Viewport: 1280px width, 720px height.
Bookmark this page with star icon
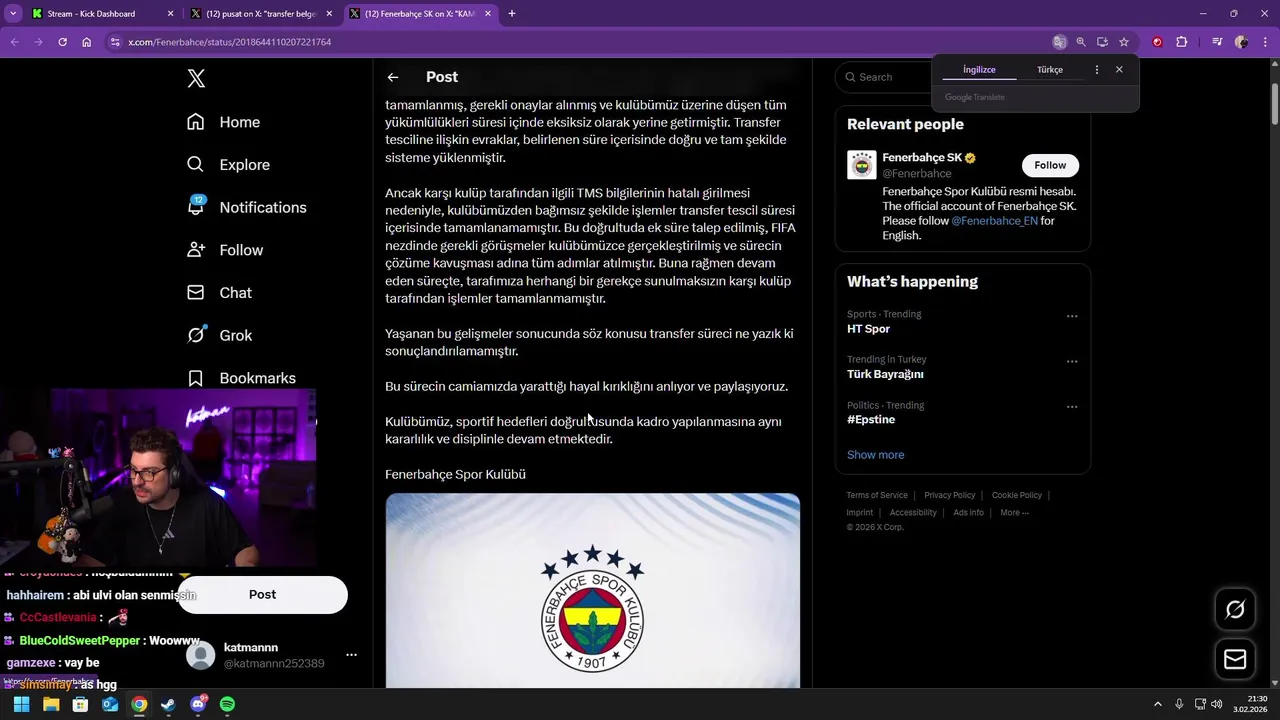click(1124, 42)
